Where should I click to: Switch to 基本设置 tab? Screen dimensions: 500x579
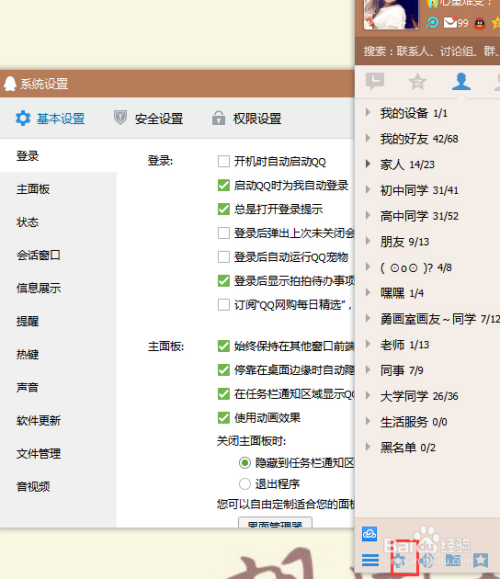tap(50, 119)
